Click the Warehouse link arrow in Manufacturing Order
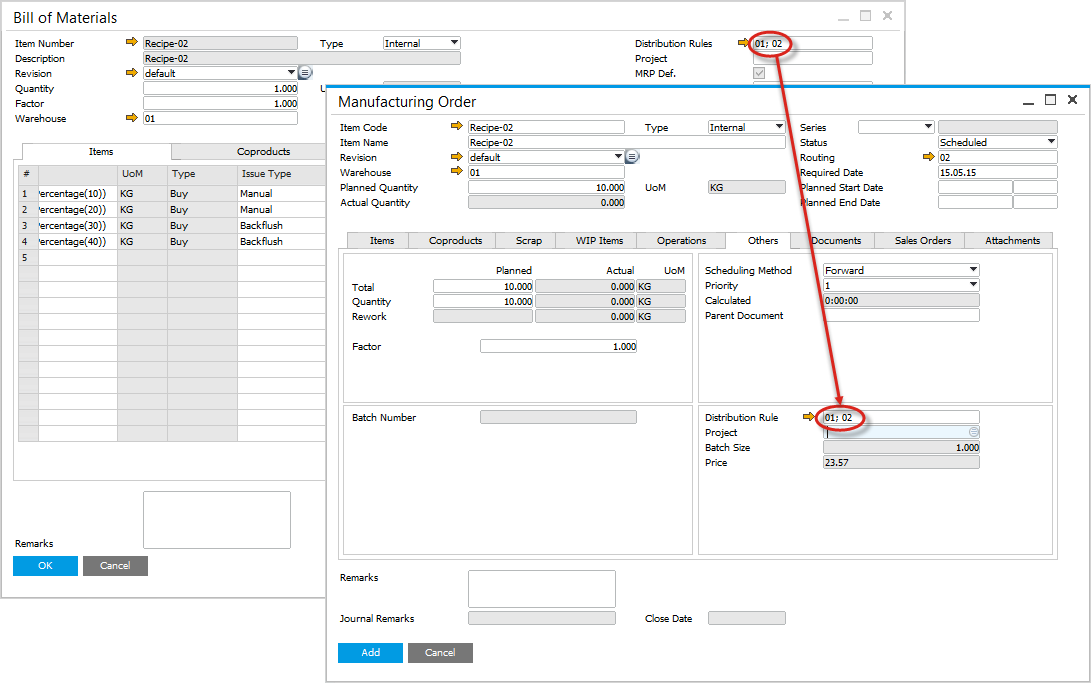1091x683 pixels. point(457,172)
